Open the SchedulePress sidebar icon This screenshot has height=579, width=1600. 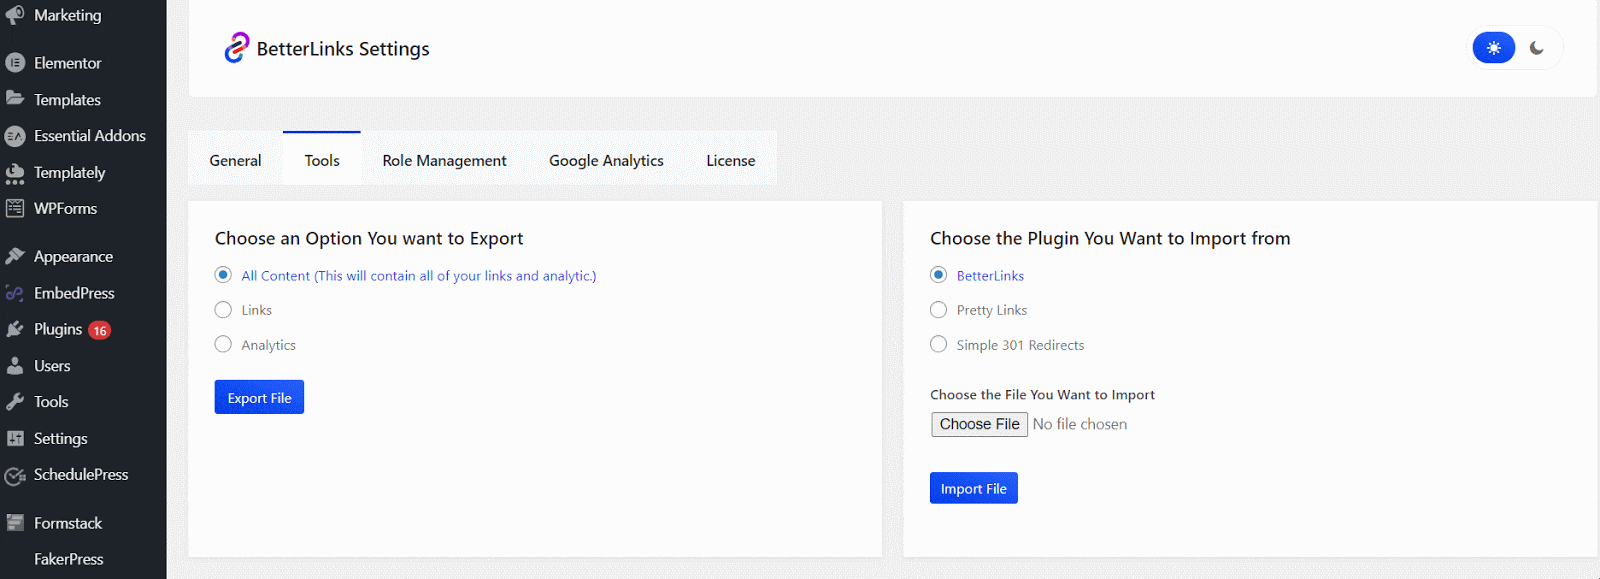coord(15,475)
